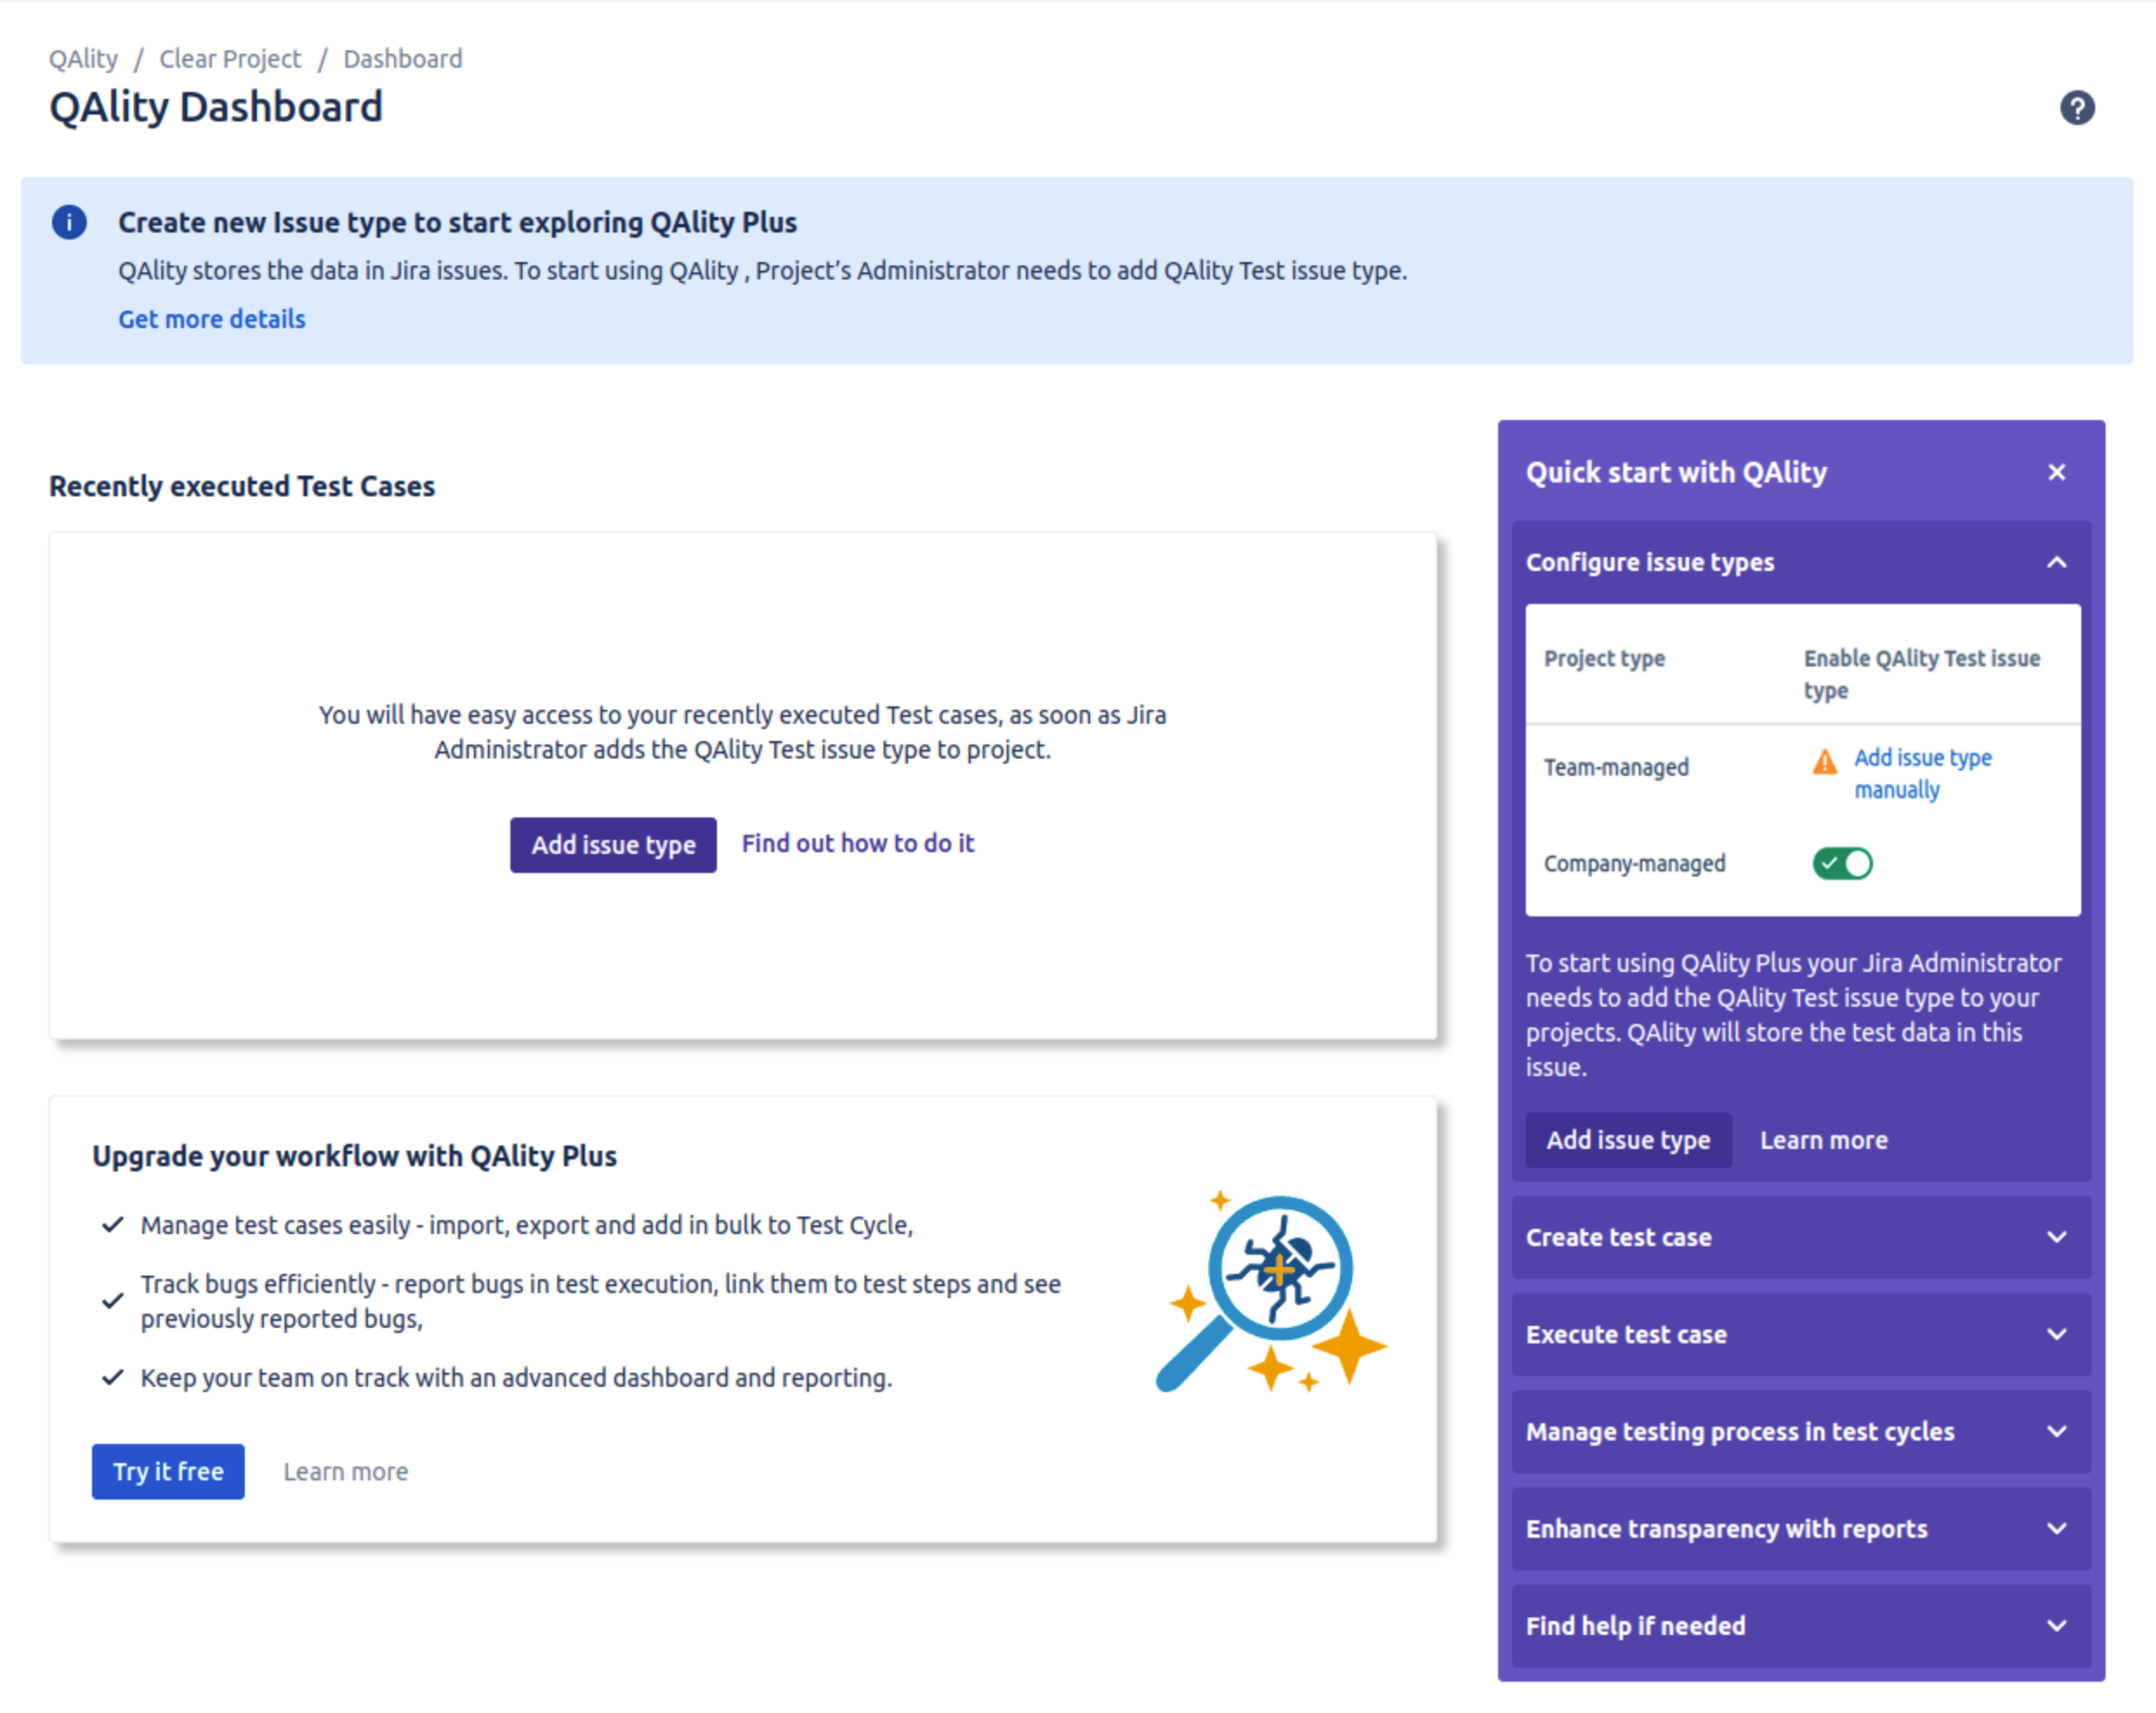Go to QAlity in the breadcrumb
Viewport: 2156px width, 1713px height.
83,59
